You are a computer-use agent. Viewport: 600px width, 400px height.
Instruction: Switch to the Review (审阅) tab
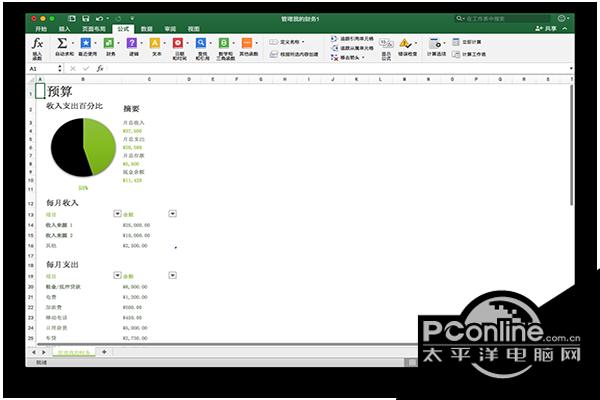click(170, 29)
